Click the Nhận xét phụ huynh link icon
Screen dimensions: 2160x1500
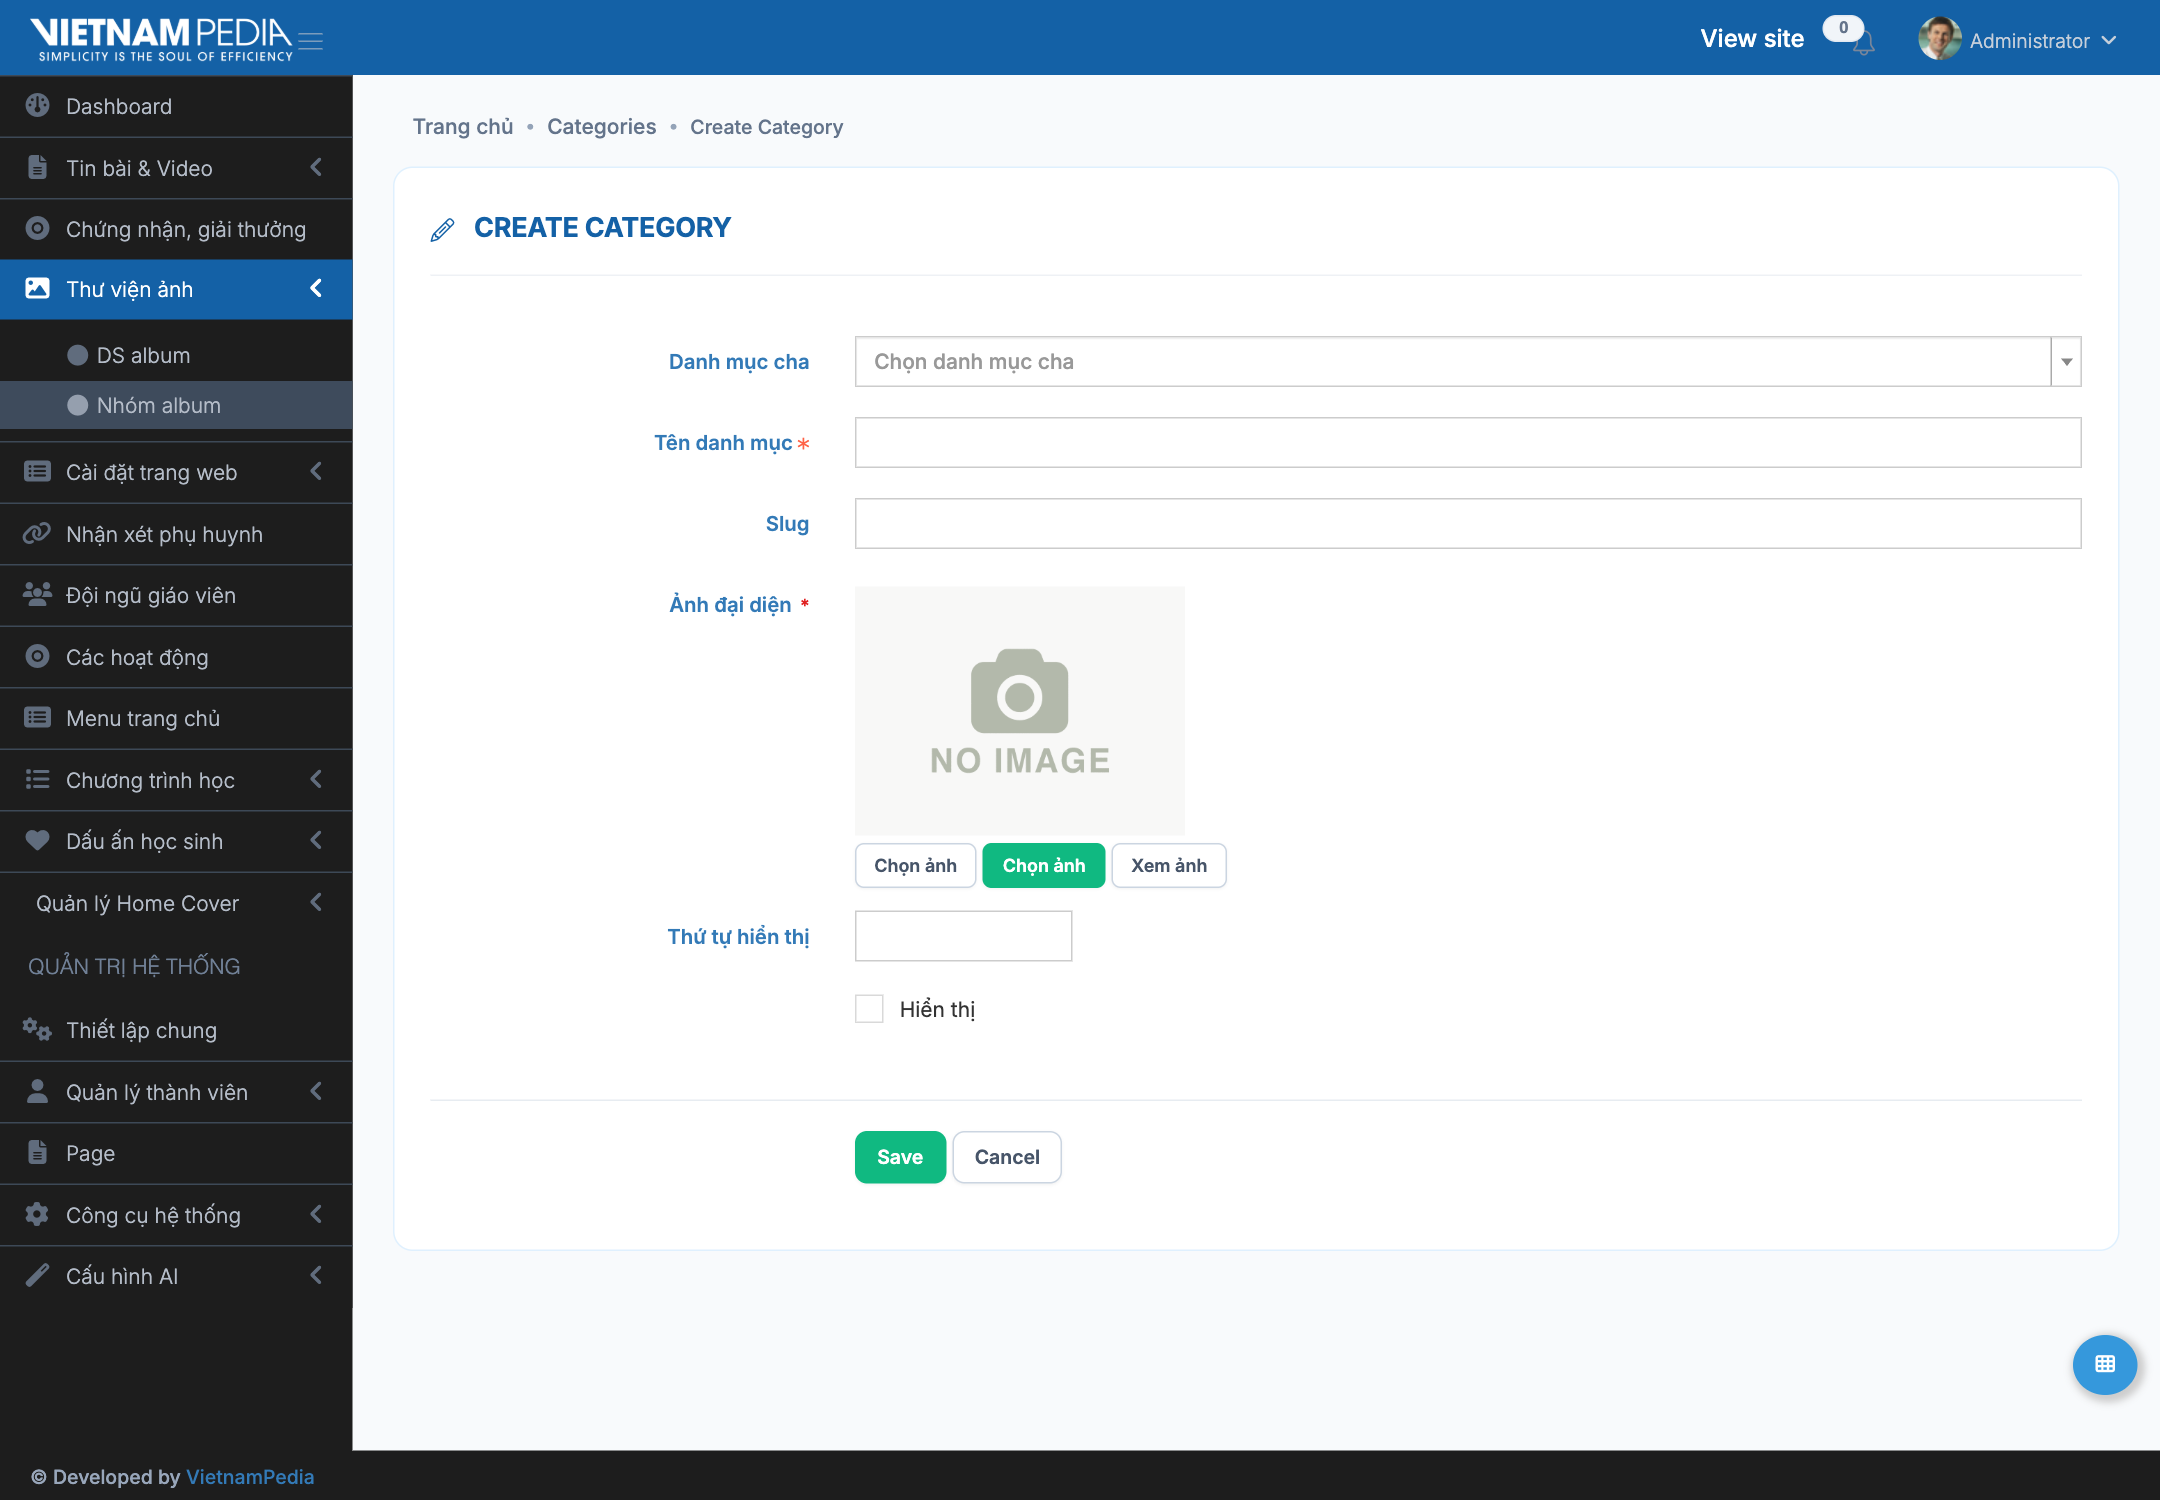(x=37, y=534)
